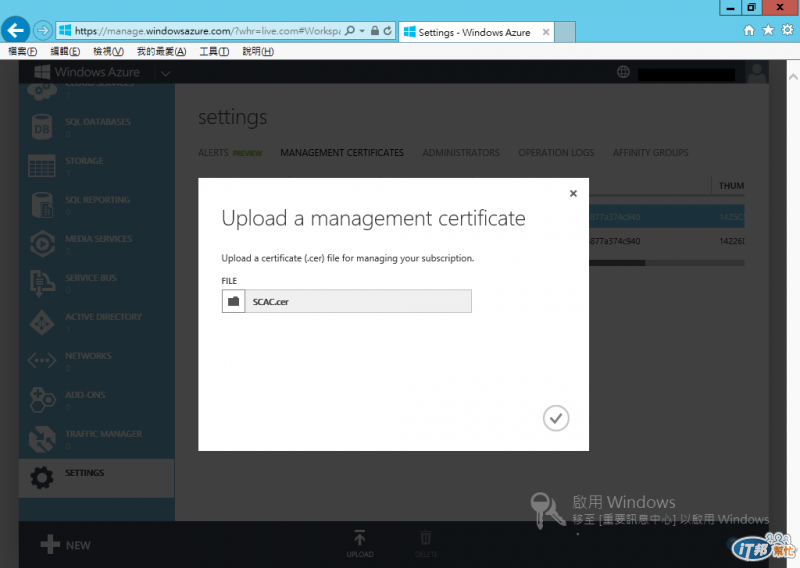Select certificate row with thumbprint 14226
The width and height of the screenshot is (800, 568).
pyautogui.click(x=667, y=241)
